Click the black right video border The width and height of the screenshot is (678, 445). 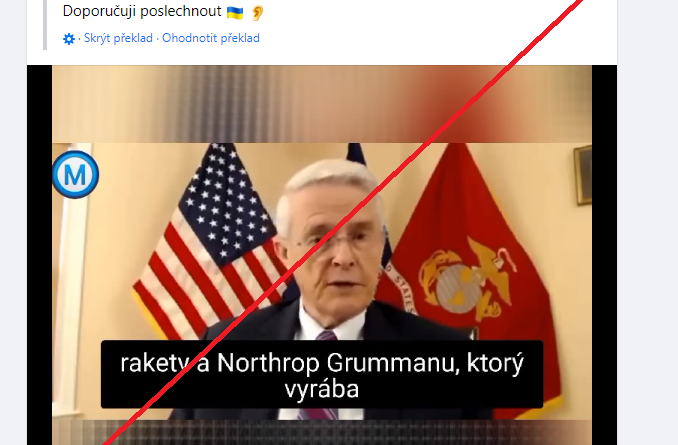click(x=604, y=255)
